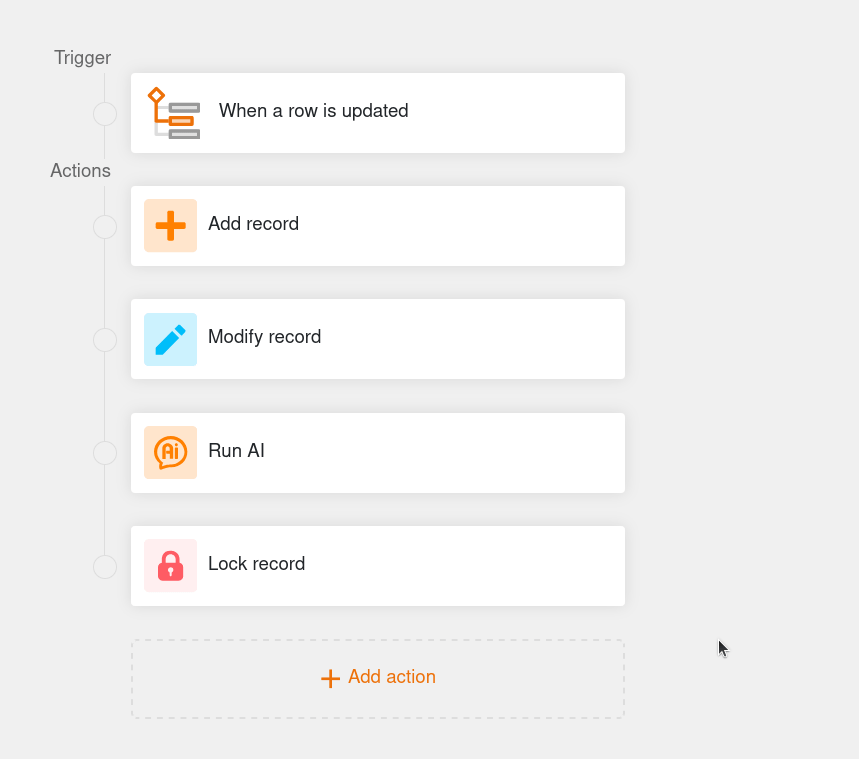The image size is (859, 759).
Task: Select the timeline circle beside Add record
Action: pyautogui.click(x=105, y=227)
